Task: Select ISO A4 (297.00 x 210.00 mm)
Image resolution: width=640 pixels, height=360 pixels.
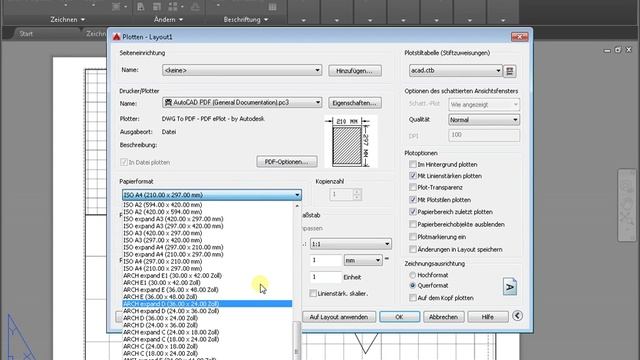Action: click(x=207, y=261)
